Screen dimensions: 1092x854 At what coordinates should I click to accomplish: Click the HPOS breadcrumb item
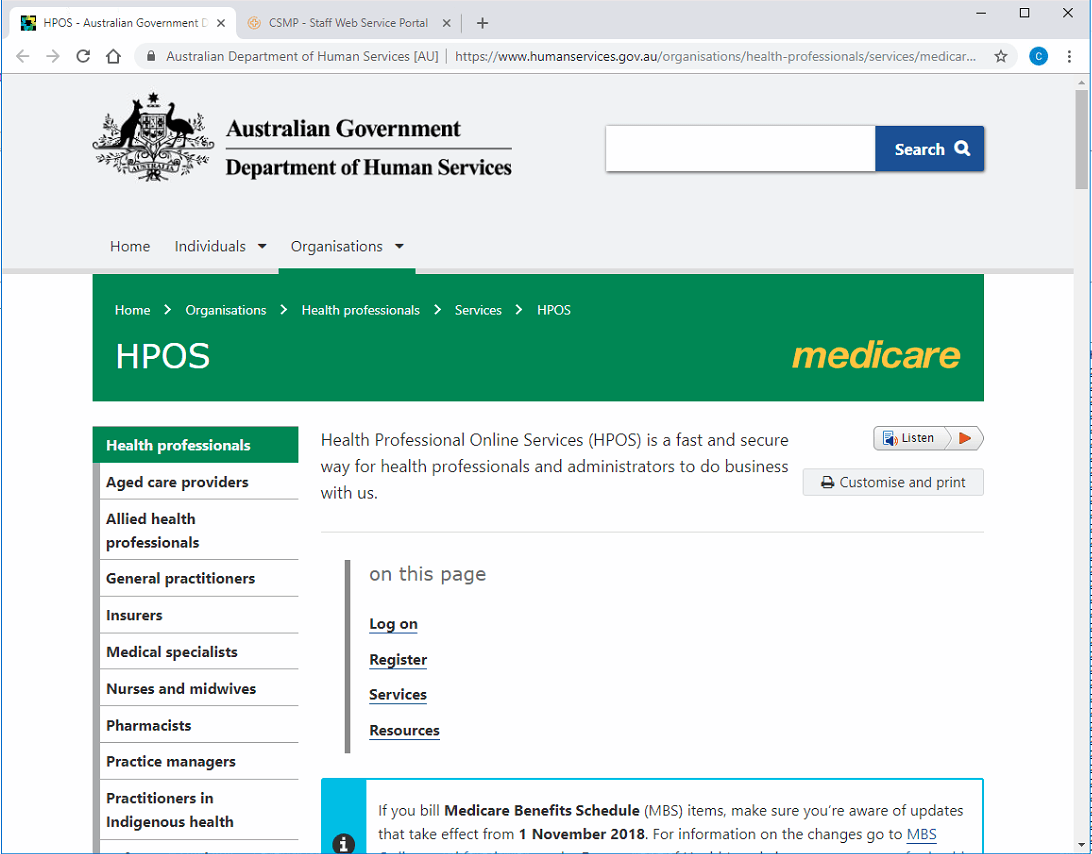pyautogui.click(x=554, y=310)
